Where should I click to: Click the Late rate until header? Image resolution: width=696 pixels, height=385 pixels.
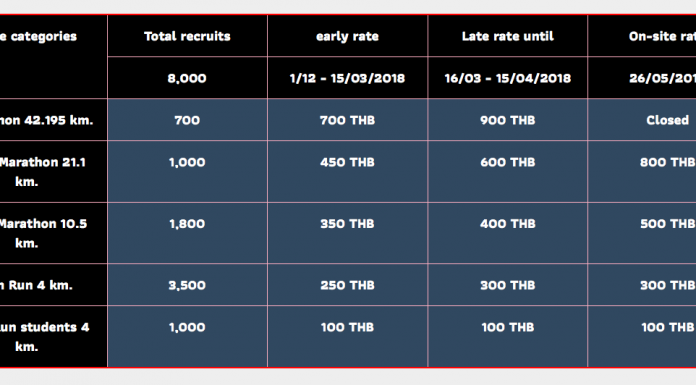pyautogui.click(x=508, y=36)
